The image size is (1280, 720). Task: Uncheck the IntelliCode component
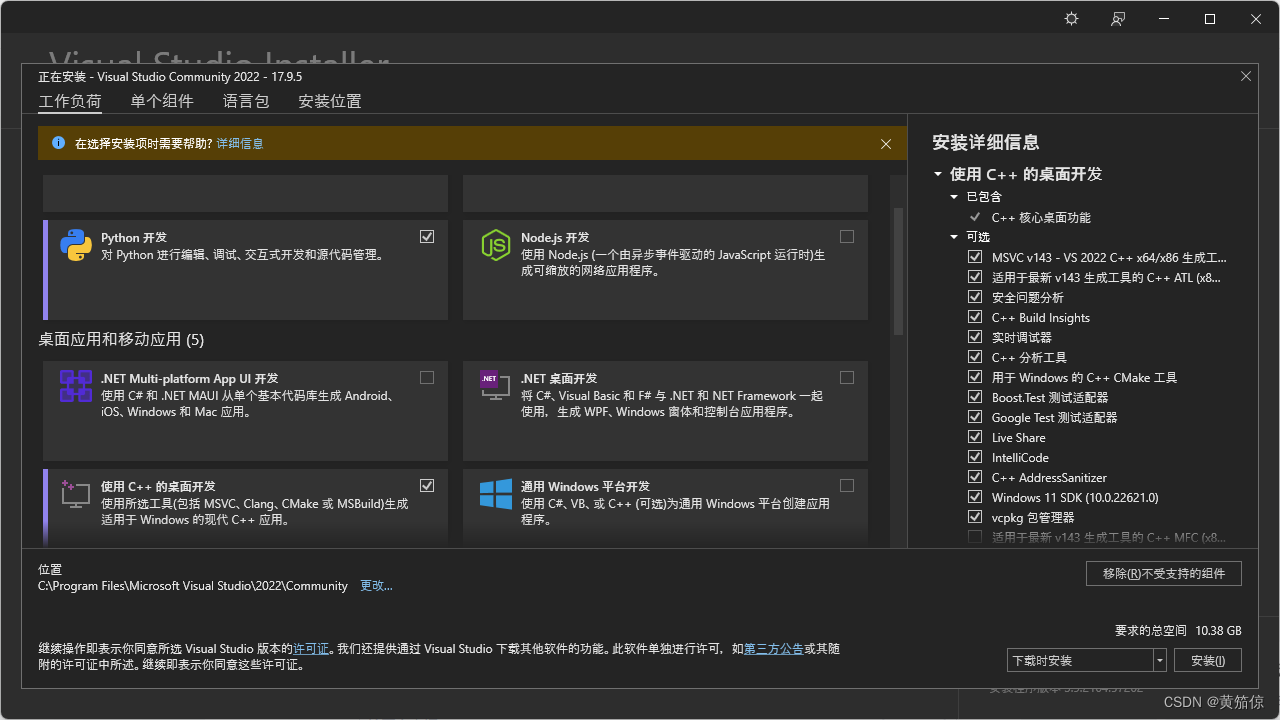tap(975, 457)
